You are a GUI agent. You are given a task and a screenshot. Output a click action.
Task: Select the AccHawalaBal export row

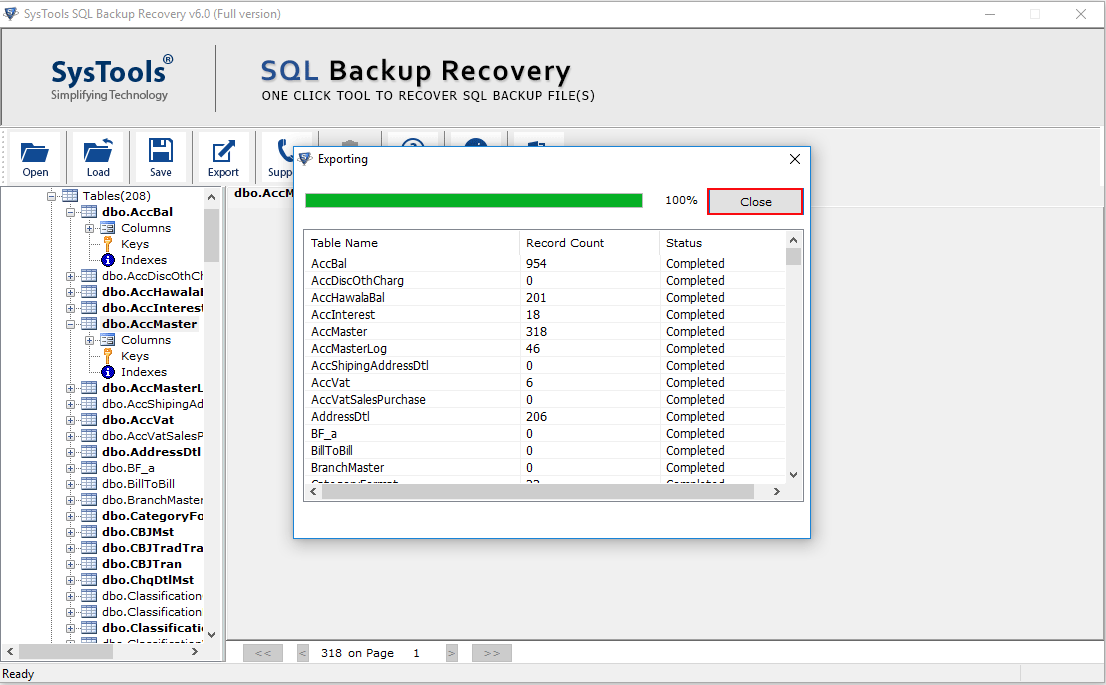coord(545,298)
